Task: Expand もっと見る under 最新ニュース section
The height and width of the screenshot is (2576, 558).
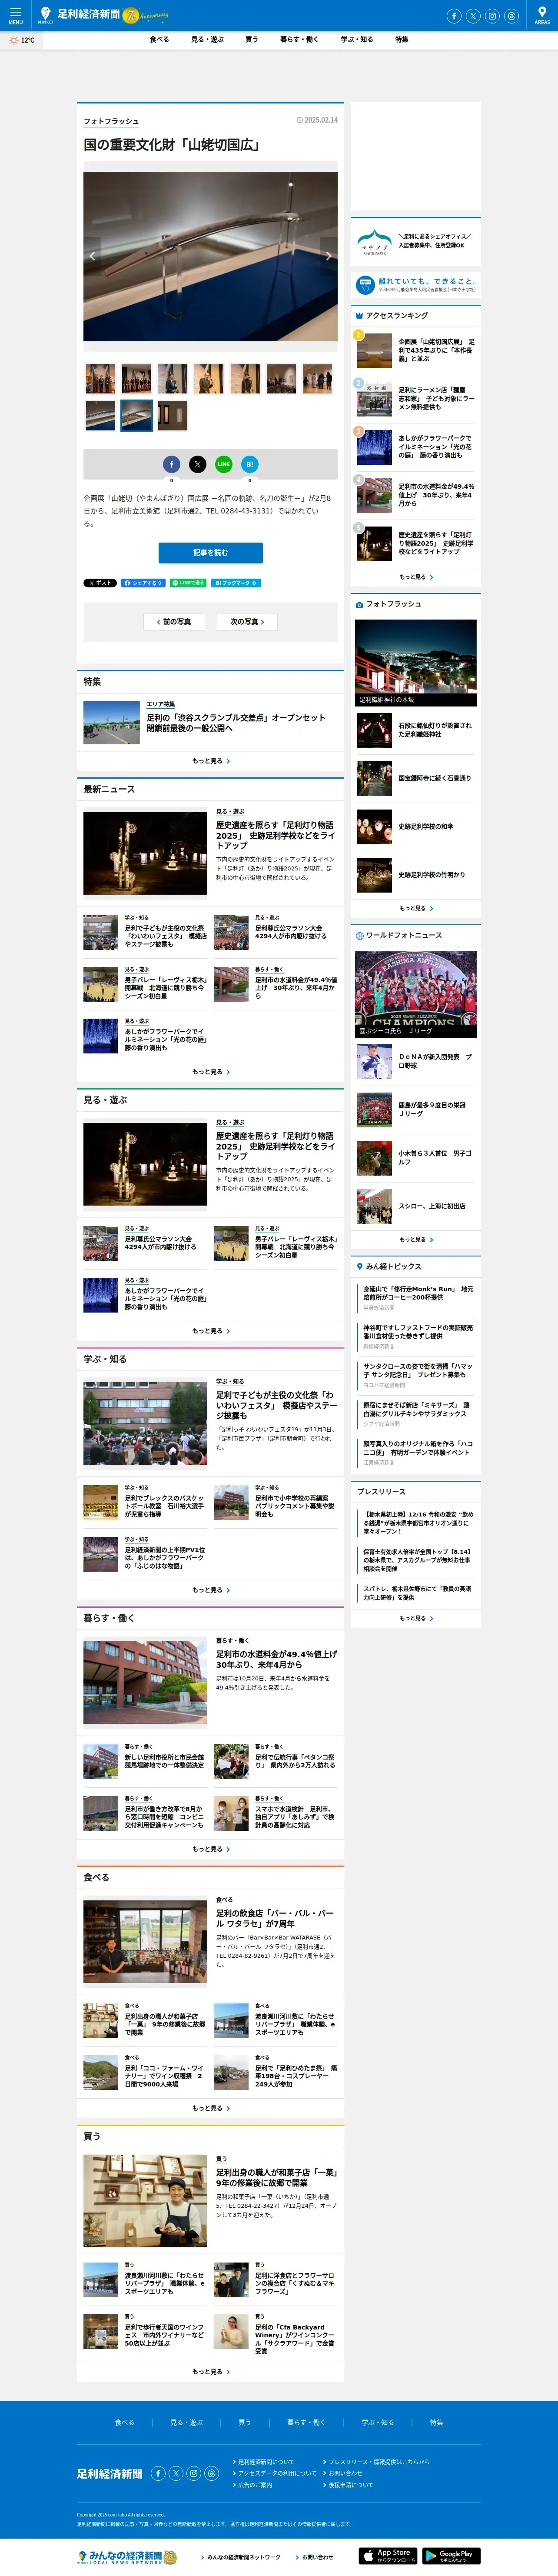Action: (211, 1072)
